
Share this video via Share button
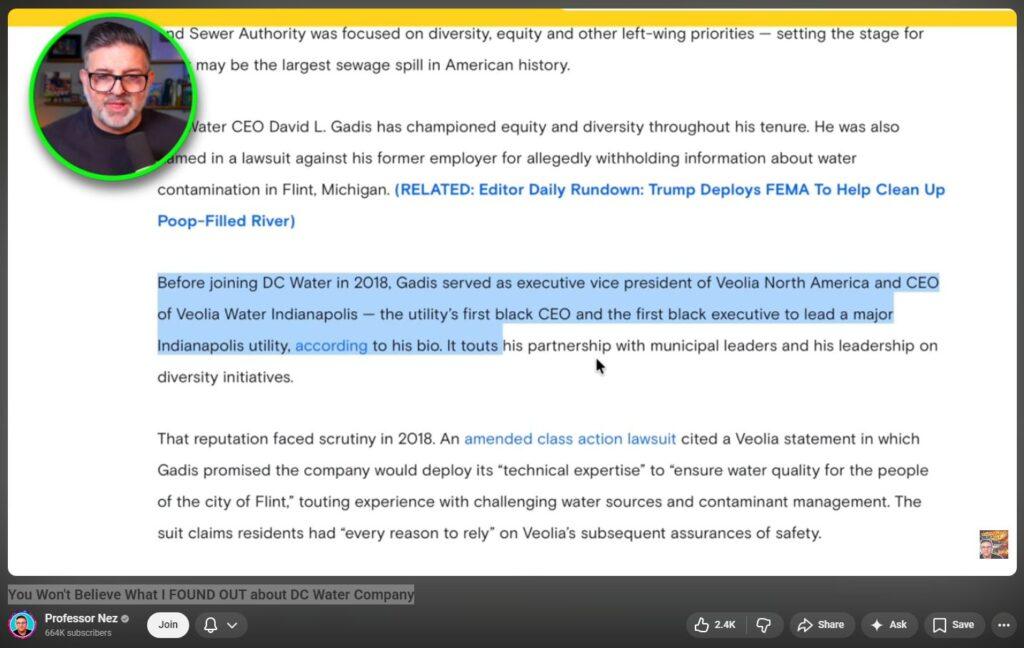coord(821,625)
